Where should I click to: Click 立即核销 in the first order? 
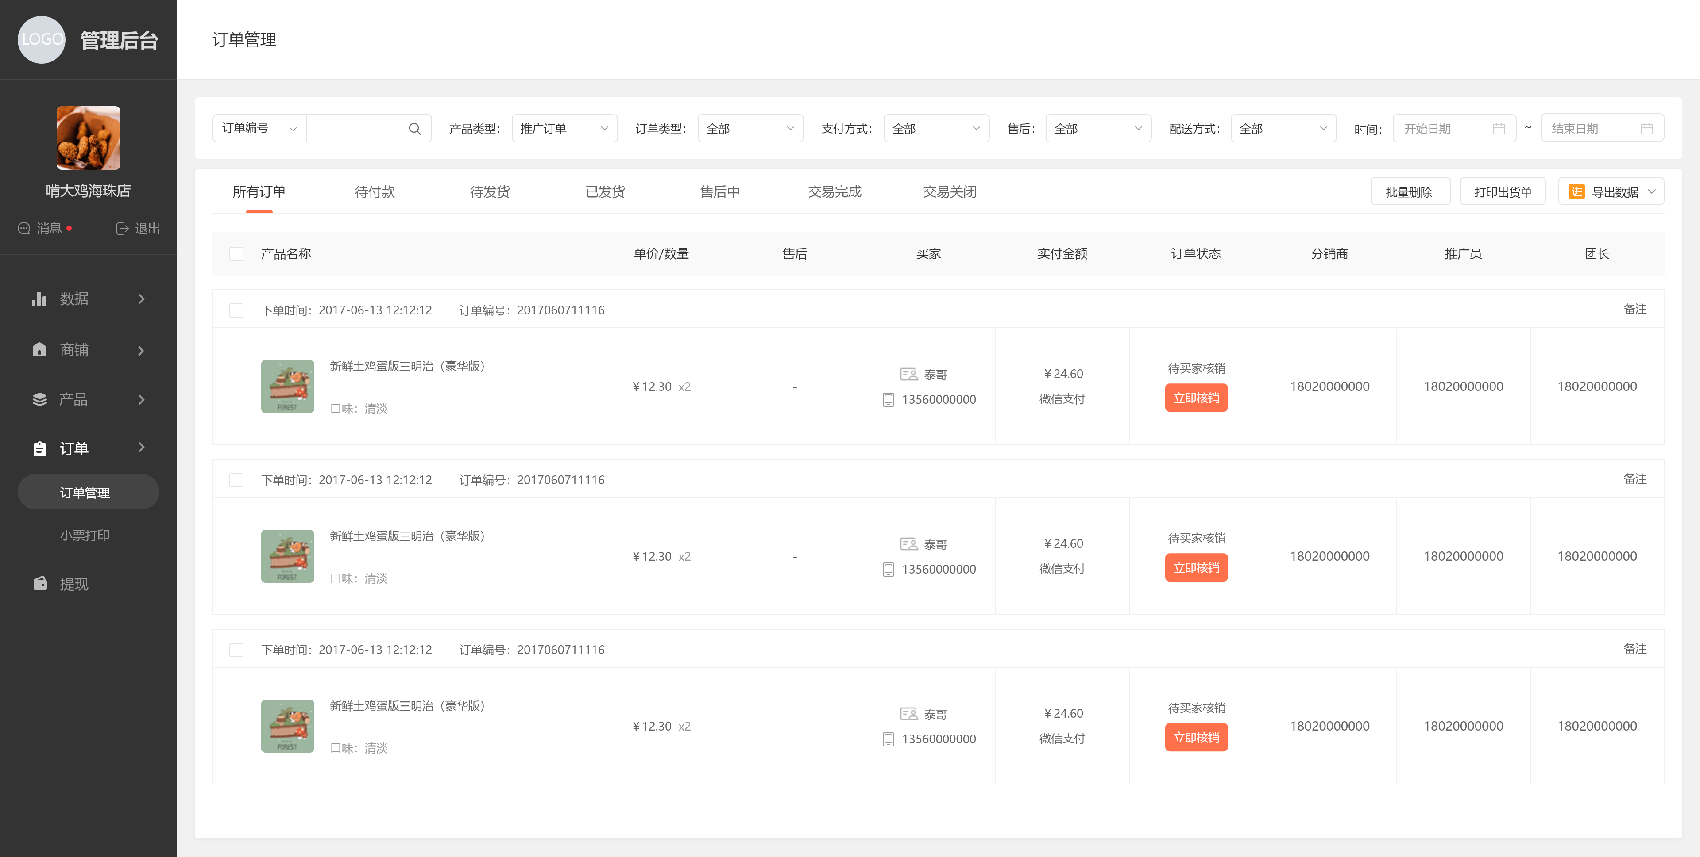1196,398
